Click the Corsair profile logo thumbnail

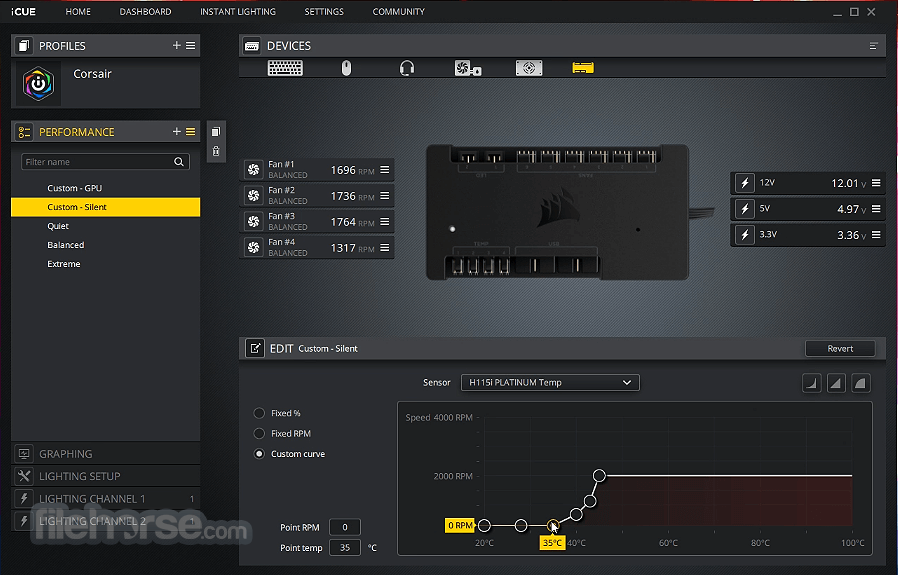38,84
